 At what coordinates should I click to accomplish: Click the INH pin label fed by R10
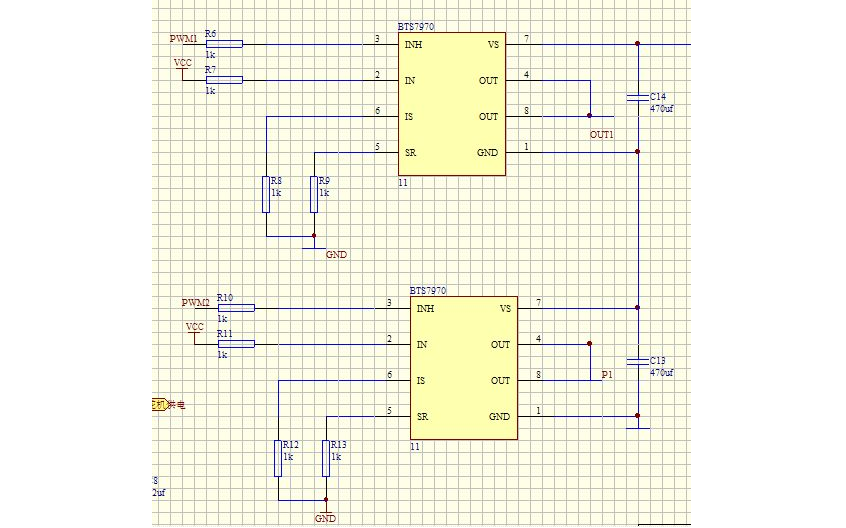pos(425,308)
